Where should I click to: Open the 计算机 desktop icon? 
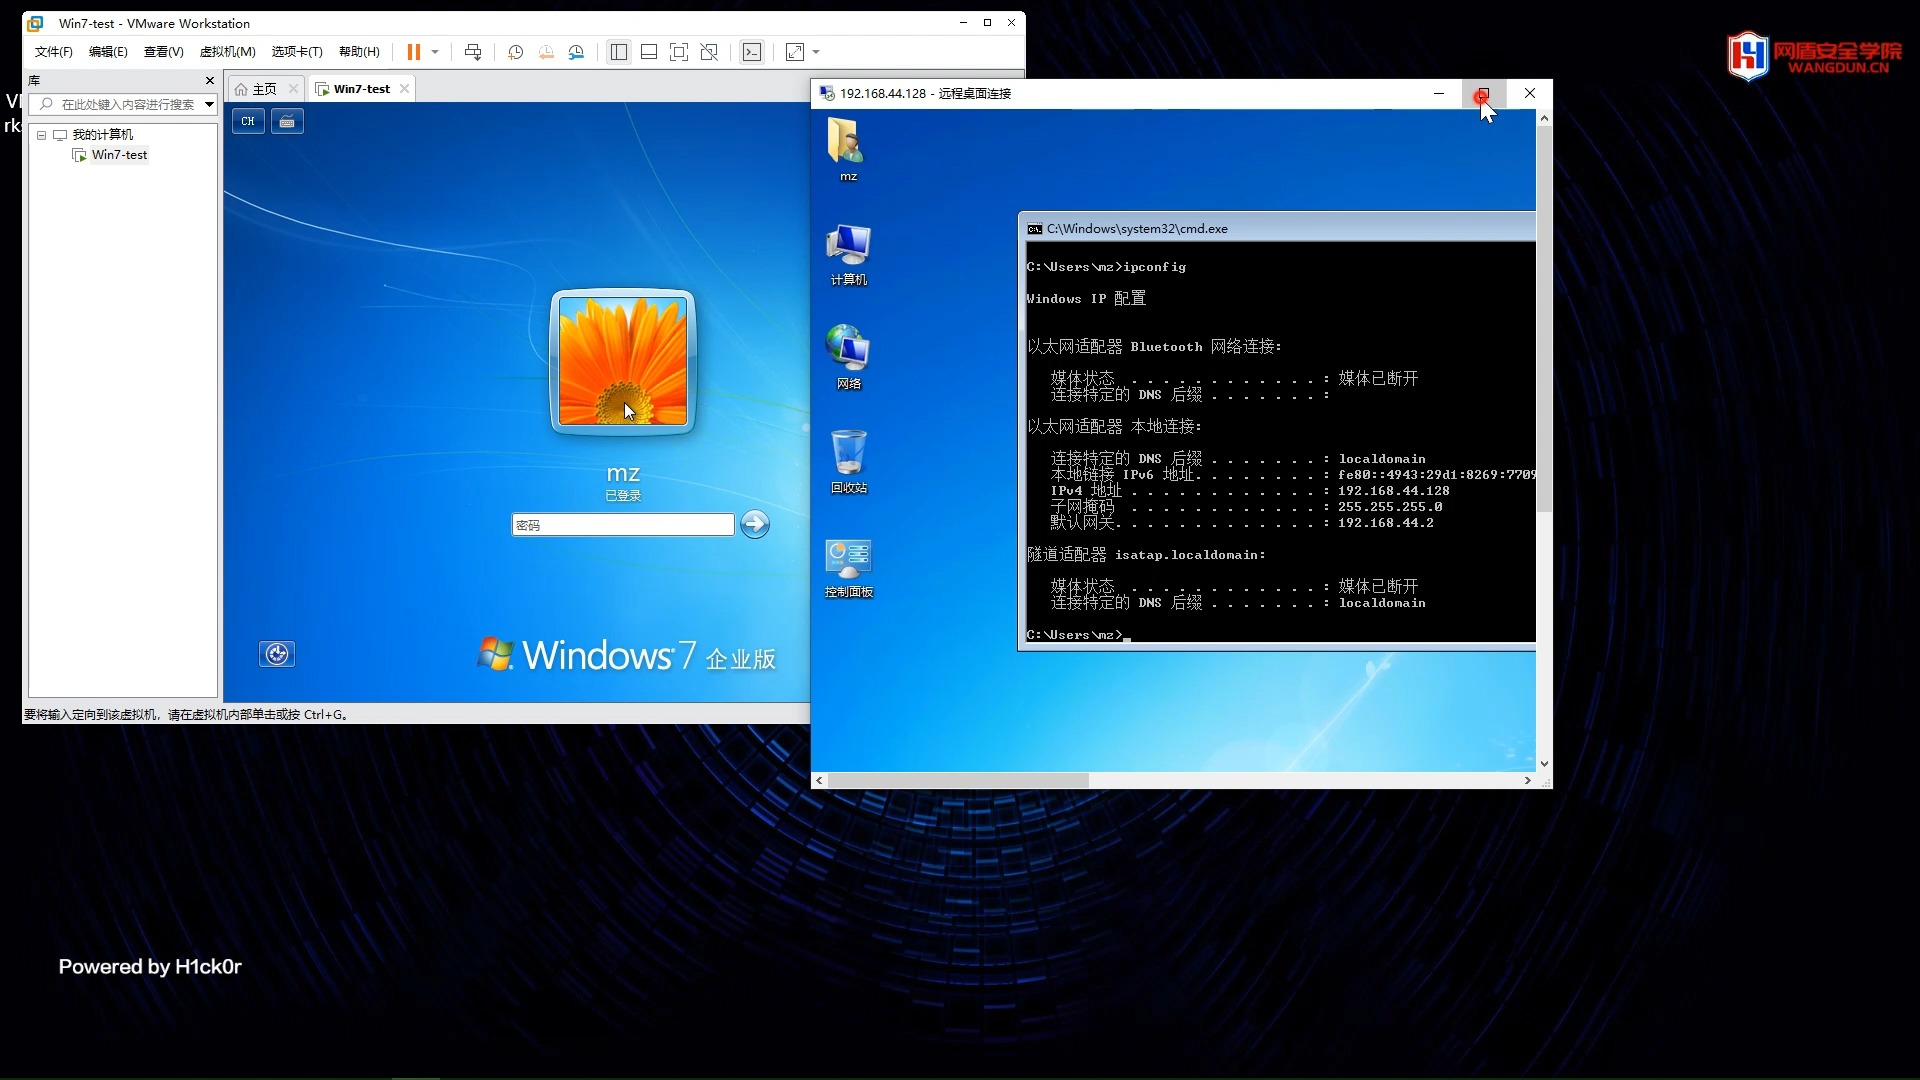(x=848, y=255)
